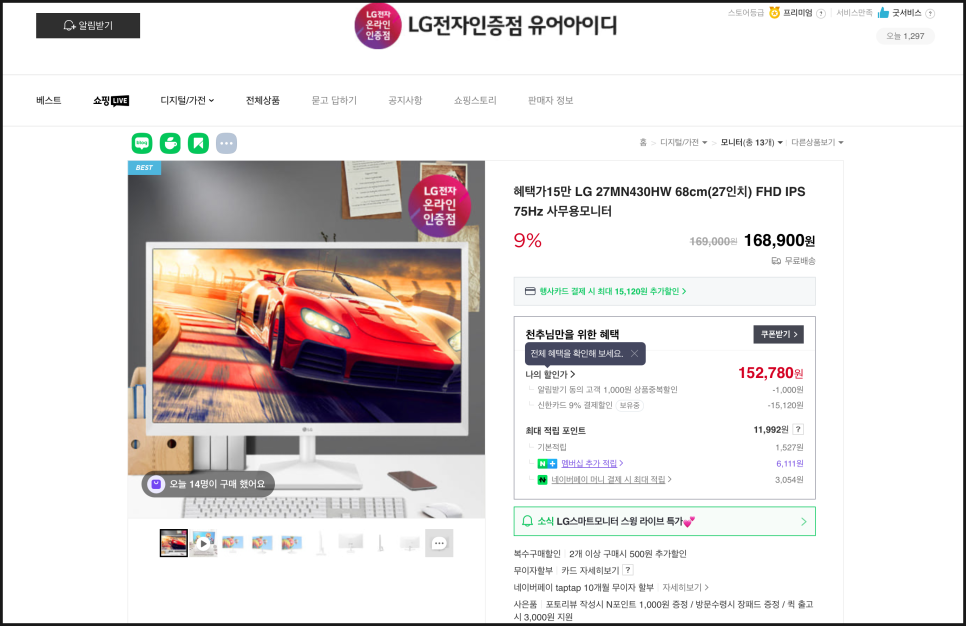
Task: Click the product title 27MN430HW text
Action: click(635, 192)
